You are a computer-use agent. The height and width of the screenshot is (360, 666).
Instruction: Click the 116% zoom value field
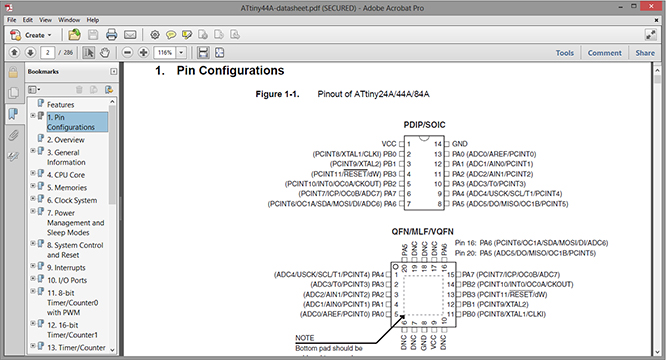pos(165,53)
